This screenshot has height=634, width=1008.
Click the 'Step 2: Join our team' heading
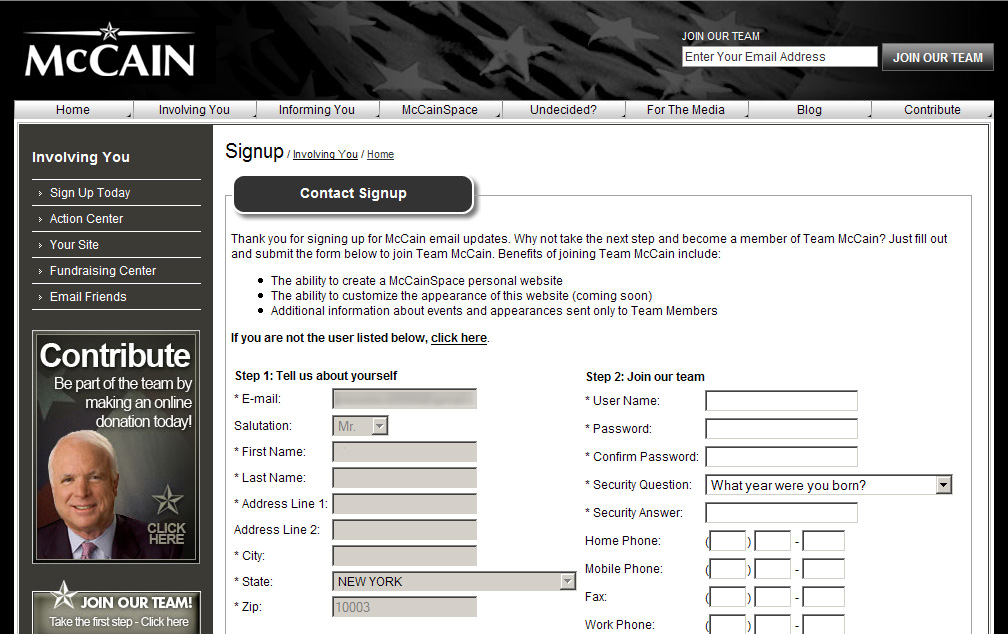coord(645,377)
